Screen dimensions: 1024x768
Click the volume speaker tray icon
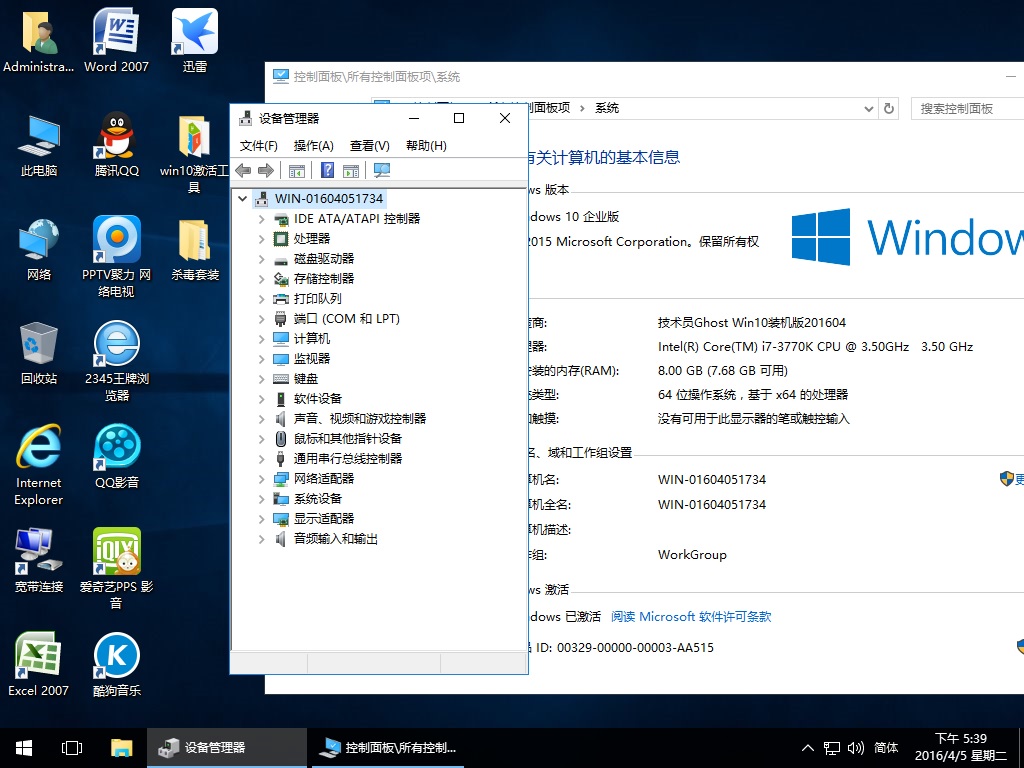(x=855, y=748)
